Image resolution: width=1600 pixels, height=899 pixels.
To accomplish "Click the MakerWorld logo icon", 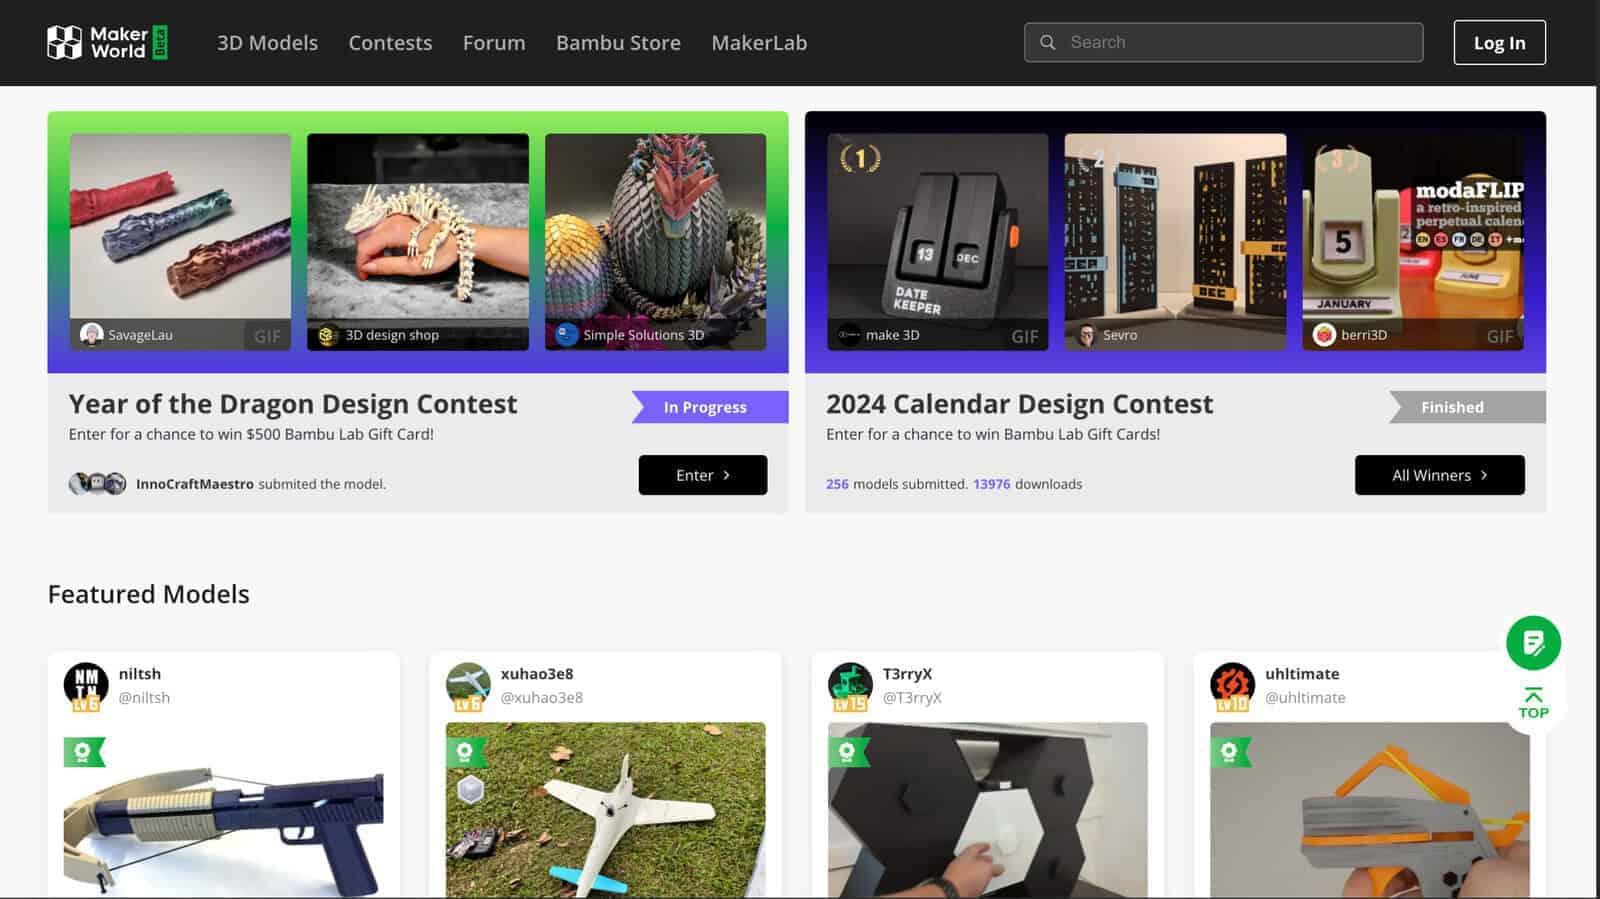I will [x=65, y=42].
